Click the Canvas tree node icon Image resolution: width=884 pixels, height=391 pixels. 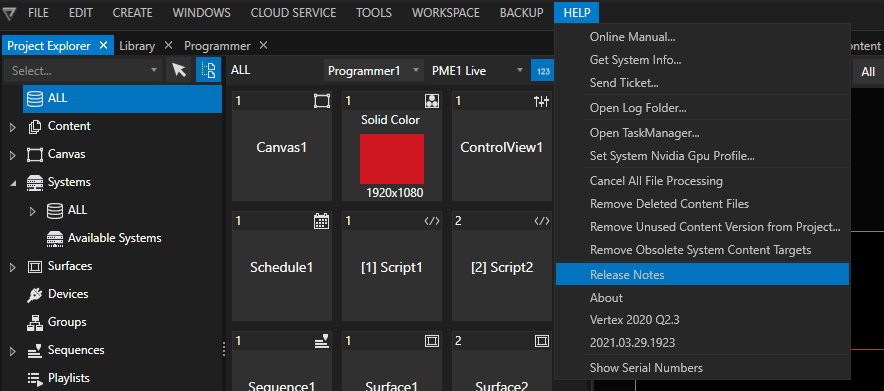35,154
